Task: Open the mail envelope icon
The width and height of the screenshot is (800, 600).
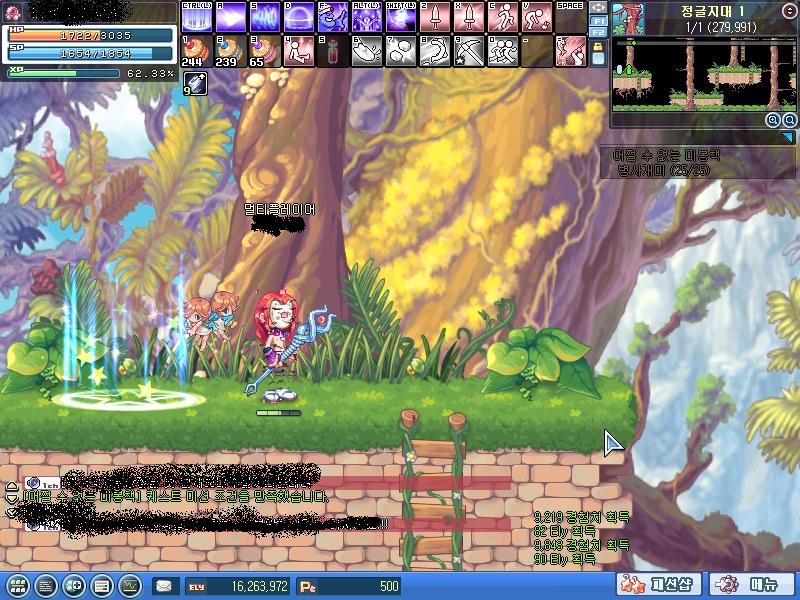Action: point(163,586)
